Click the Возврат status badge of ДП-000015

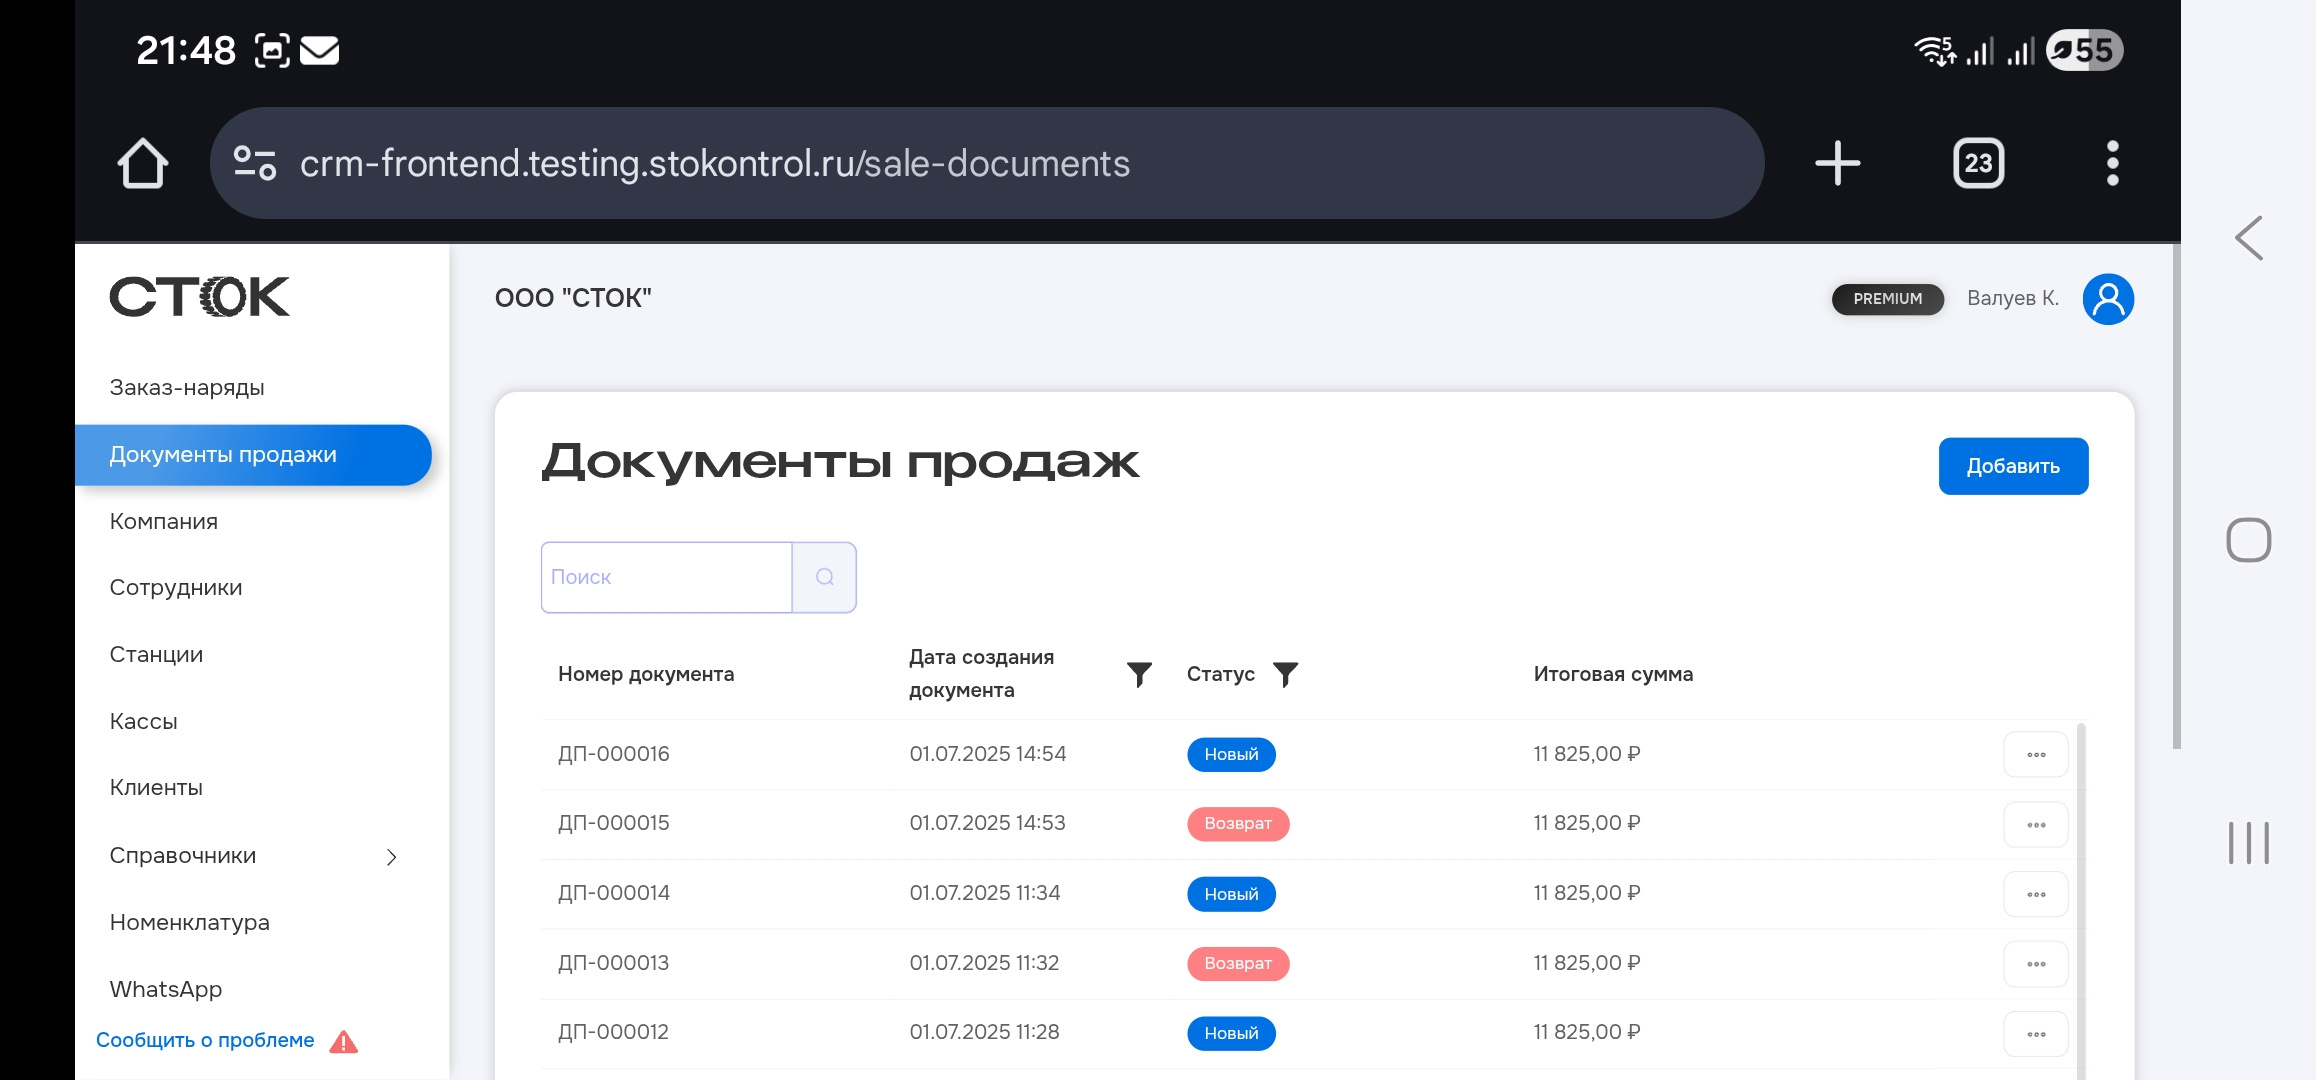click(x=1237, y=824)
